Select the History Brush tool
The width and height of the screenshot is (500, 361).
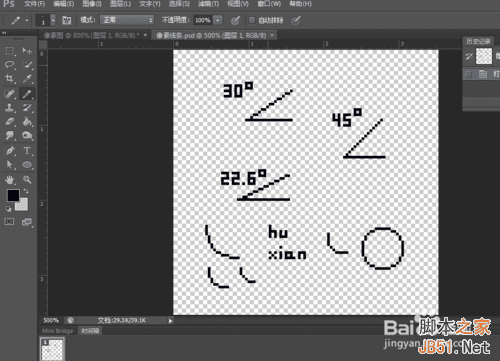coord(27,108)
